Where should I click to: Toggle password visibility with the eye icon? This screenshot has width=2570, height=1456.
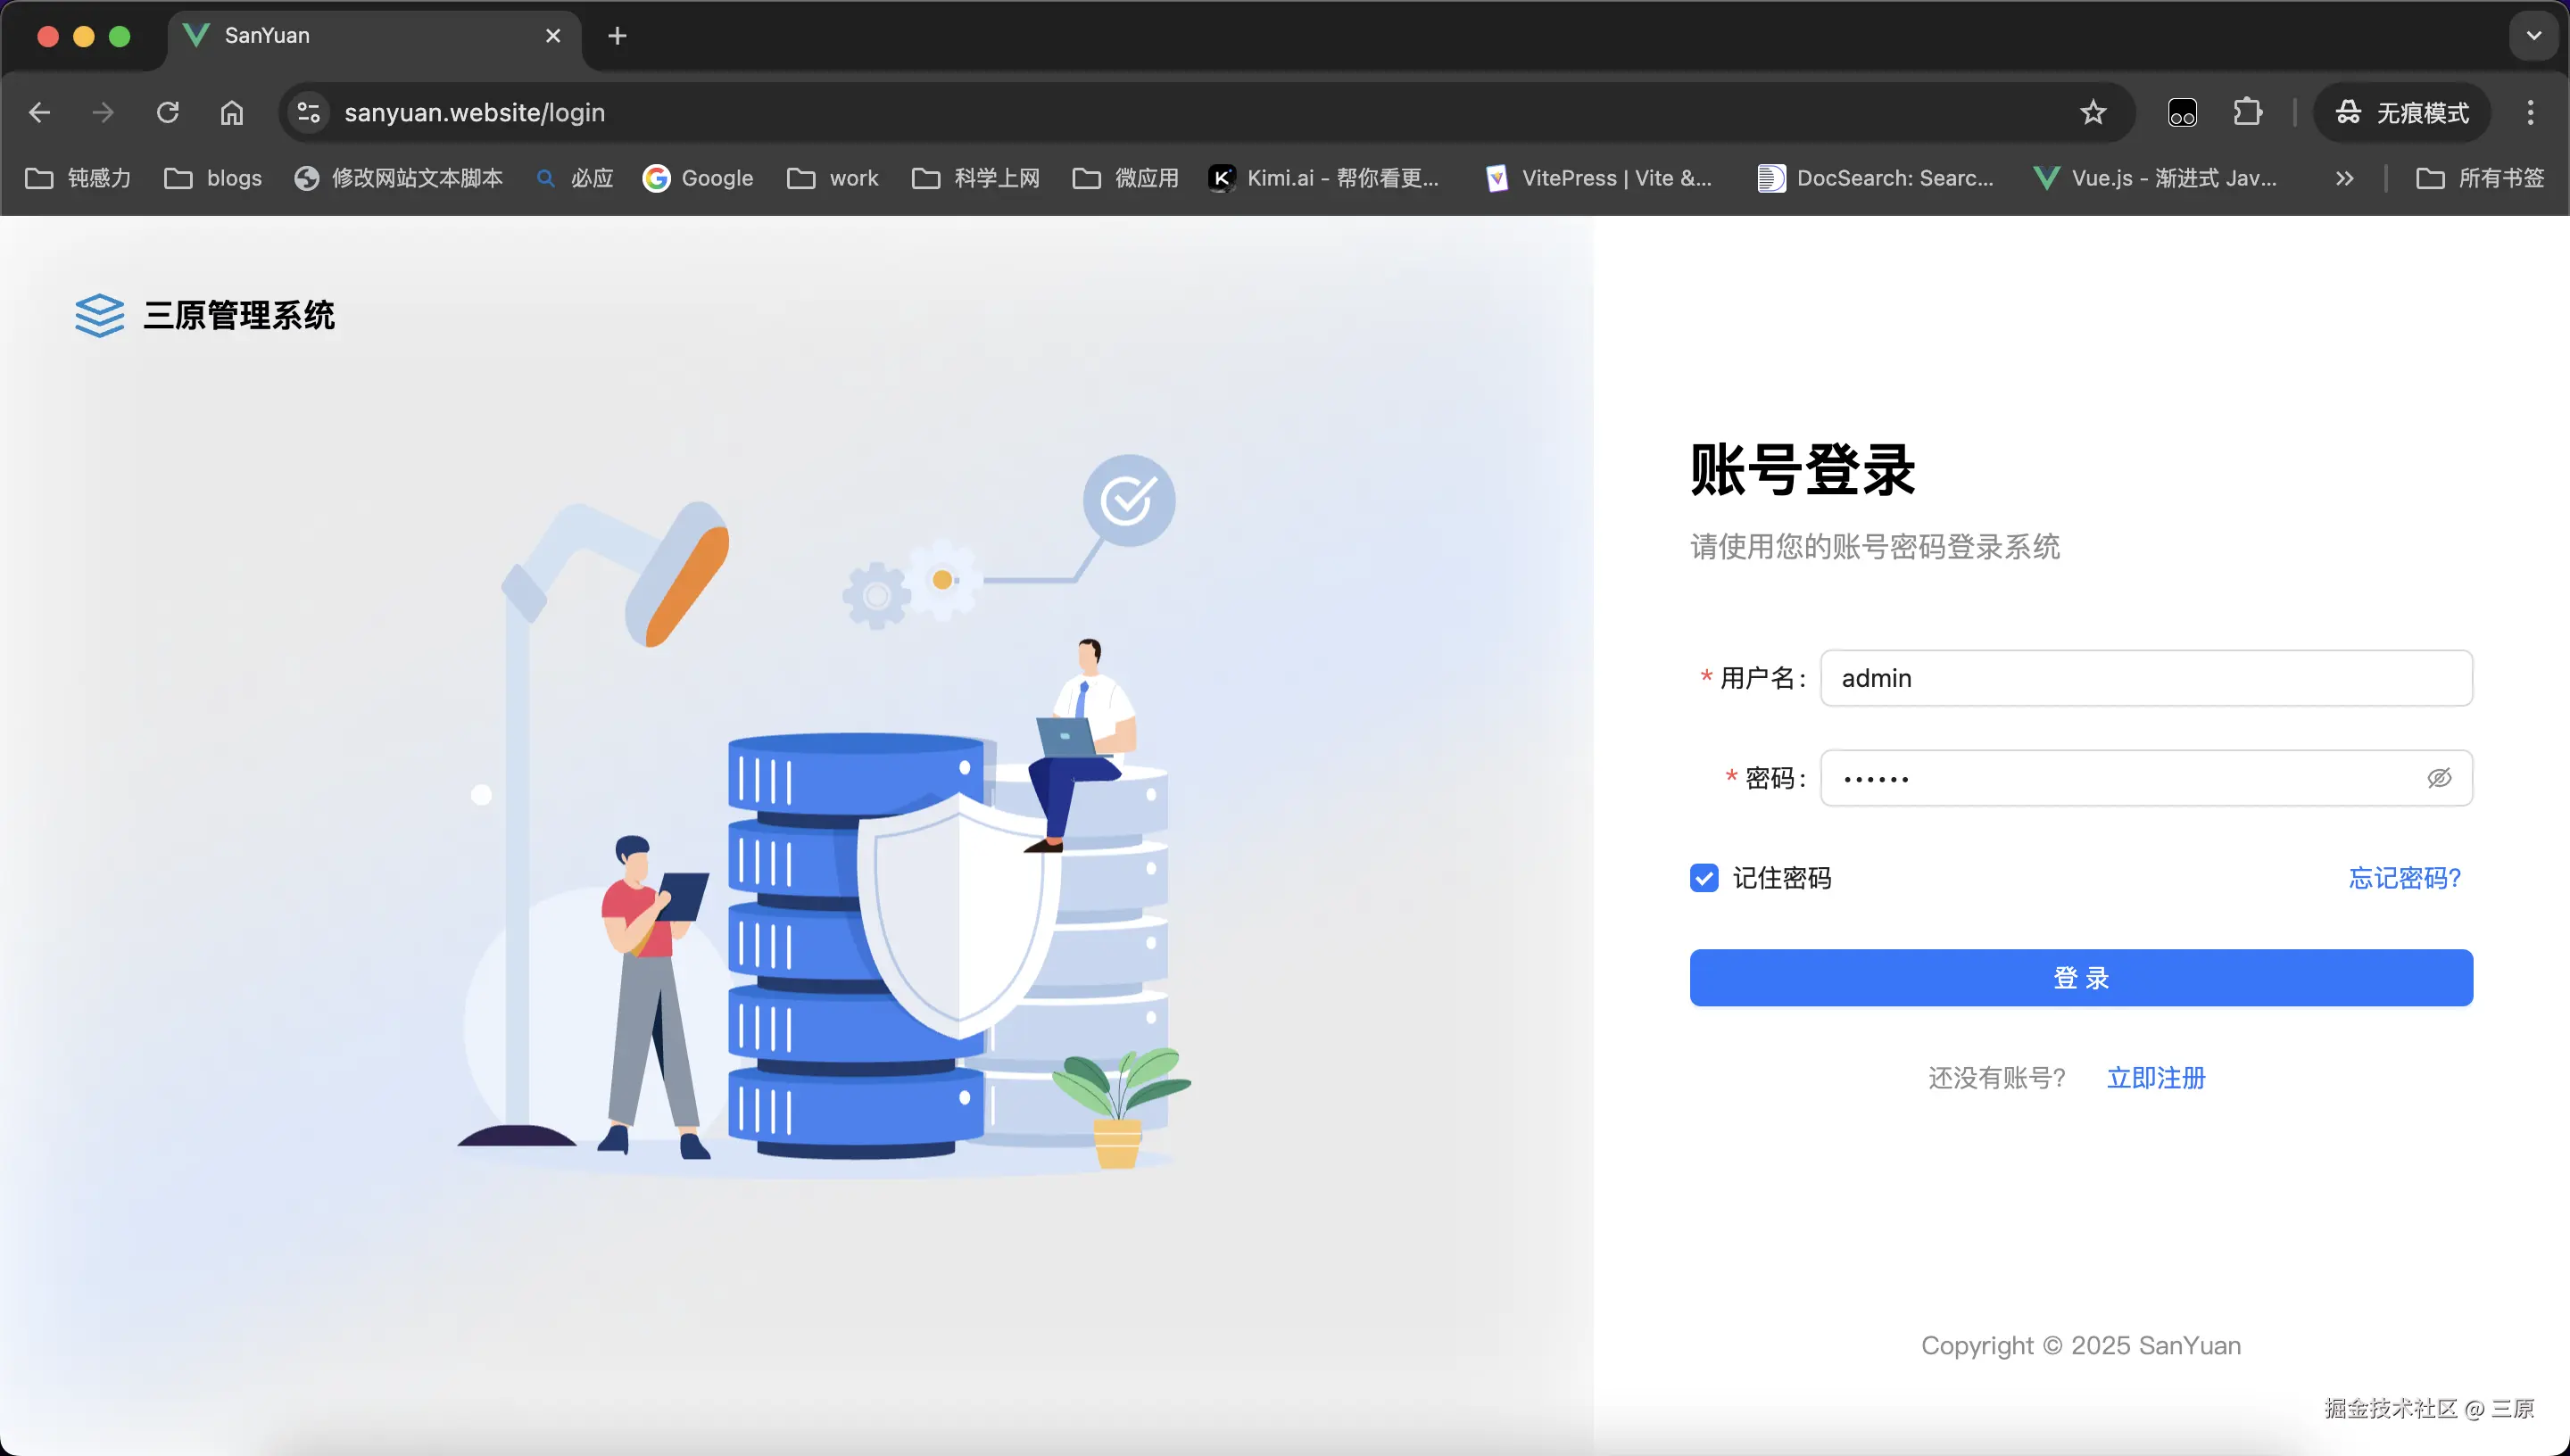tap(2440, 777)
